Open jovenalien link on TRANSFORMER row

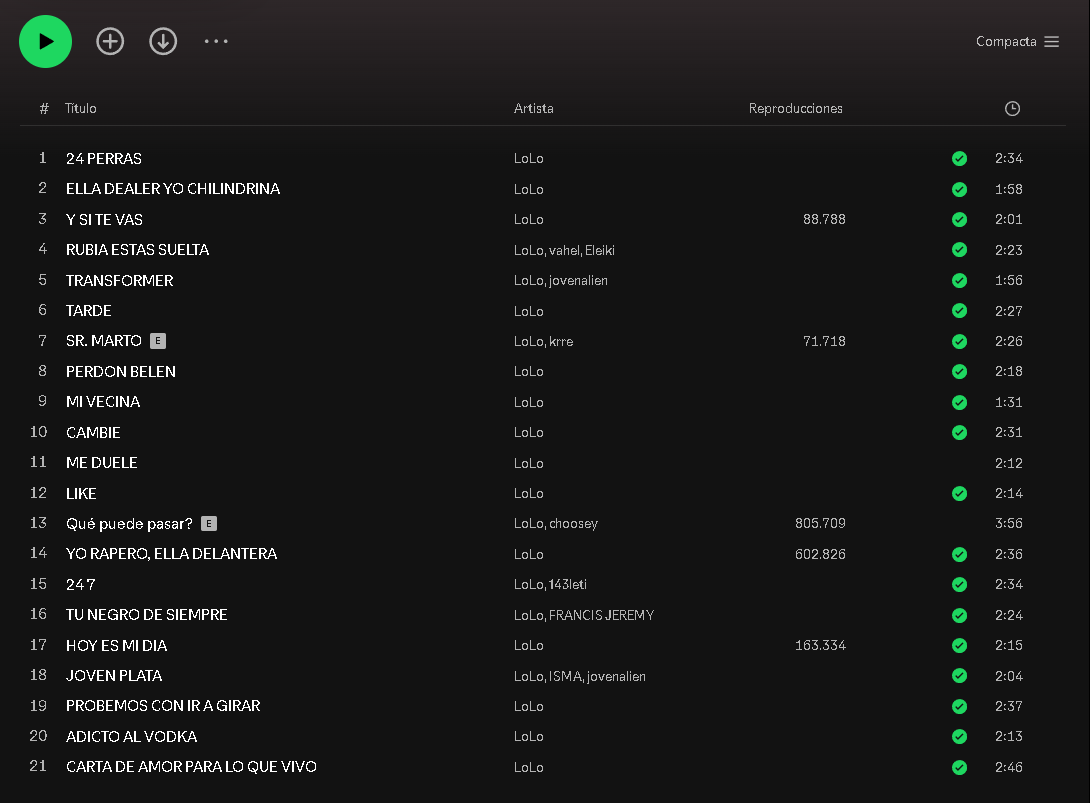pos(578,281)
